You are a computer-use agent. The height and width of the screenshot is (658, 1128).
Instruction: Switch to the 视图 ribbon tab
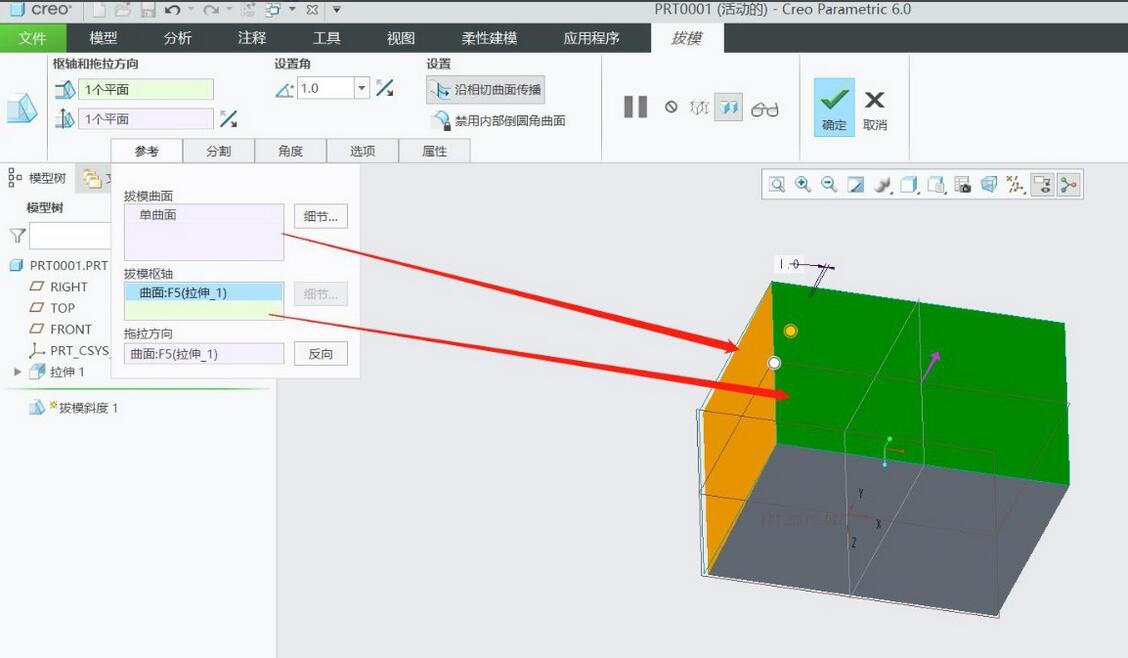coord(400,38)
